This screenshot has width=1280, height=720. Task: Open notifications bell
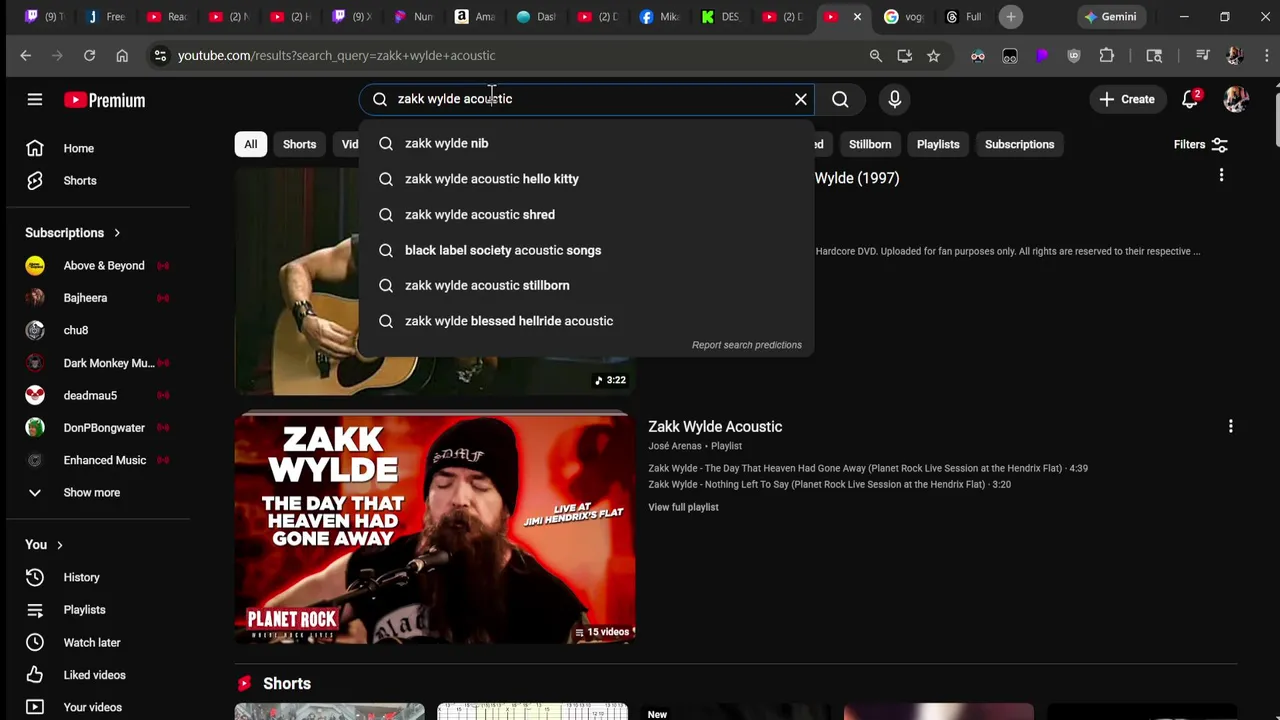[1190, 99]
